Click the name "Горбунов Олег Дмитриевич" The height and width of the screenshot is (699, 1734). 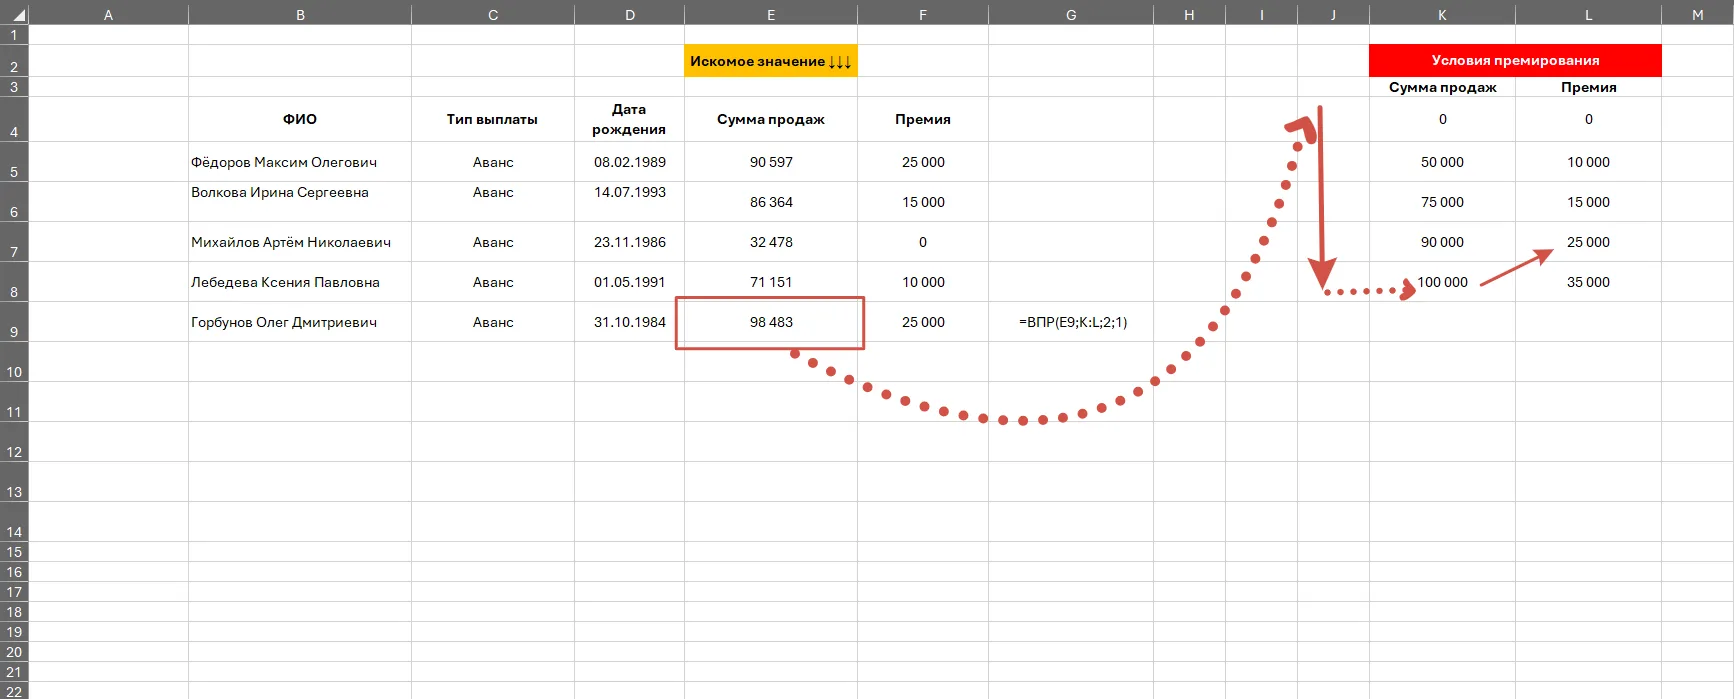click(284, 322)
